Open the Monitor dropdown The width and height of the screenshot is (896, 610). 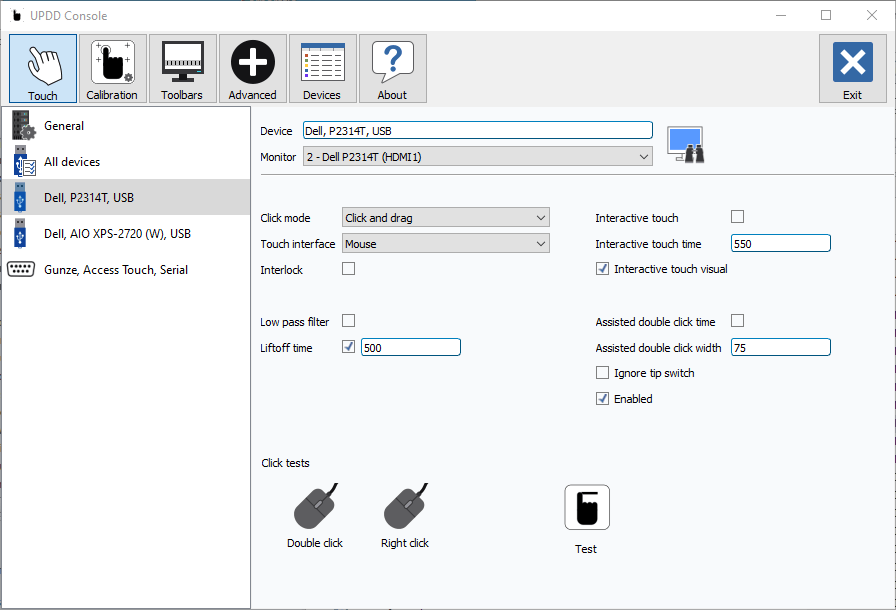coord(478,156)
